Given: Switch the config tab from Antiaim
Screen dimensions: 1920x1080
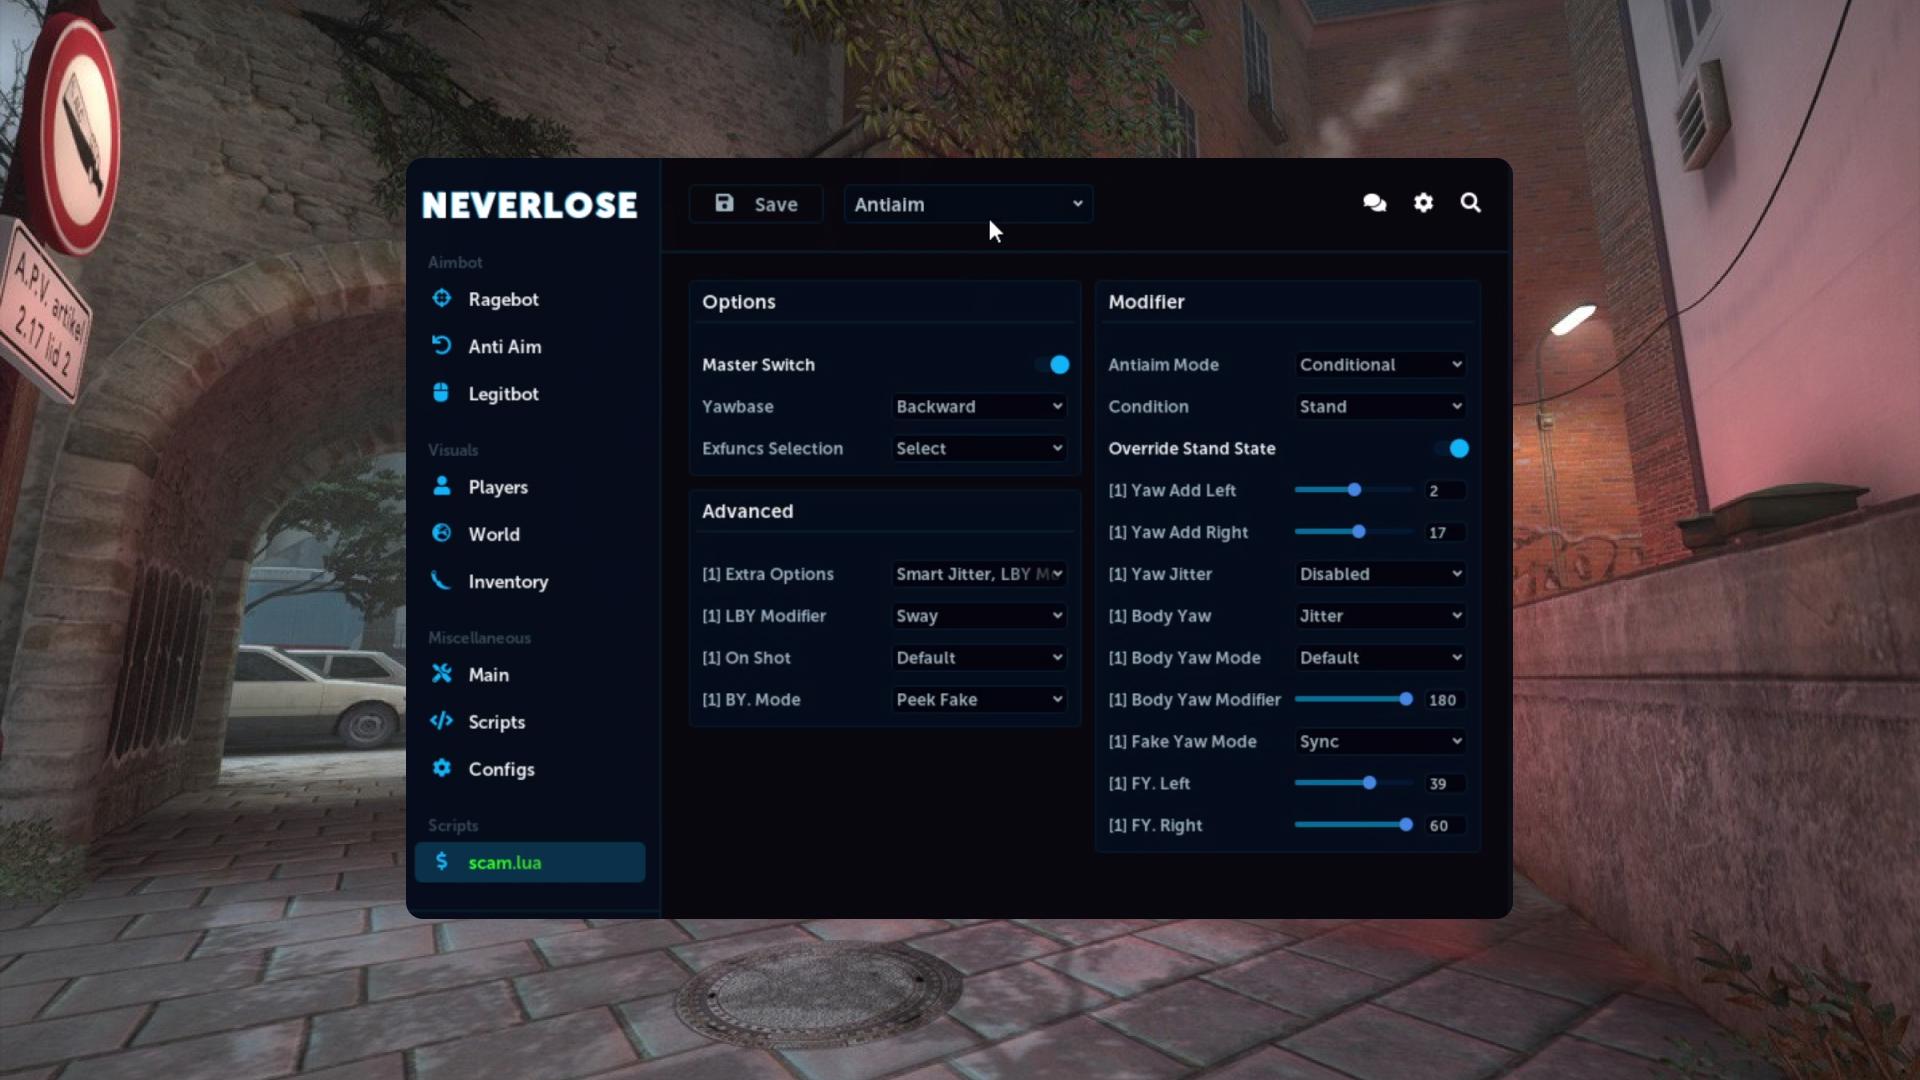Looking at the screenshot, I should (x=966, y=204).
